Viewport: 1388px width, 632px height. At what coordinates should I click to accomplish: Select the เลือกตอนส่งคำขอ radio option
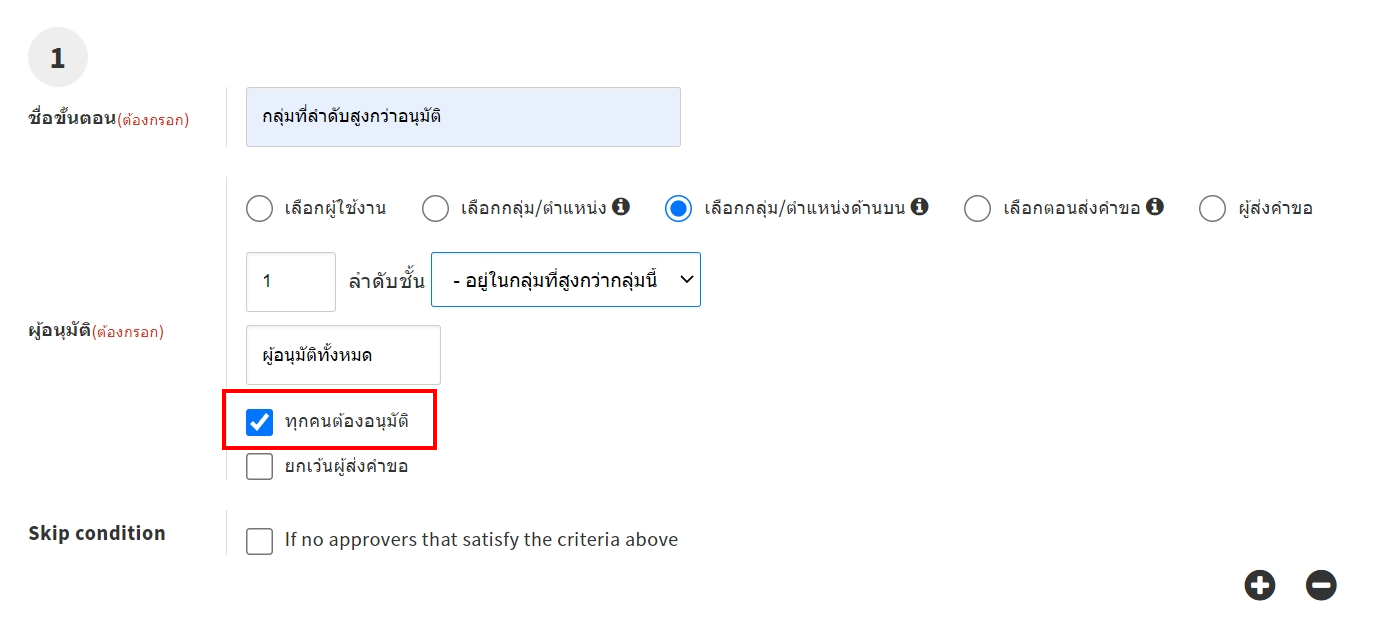(977, 209)
